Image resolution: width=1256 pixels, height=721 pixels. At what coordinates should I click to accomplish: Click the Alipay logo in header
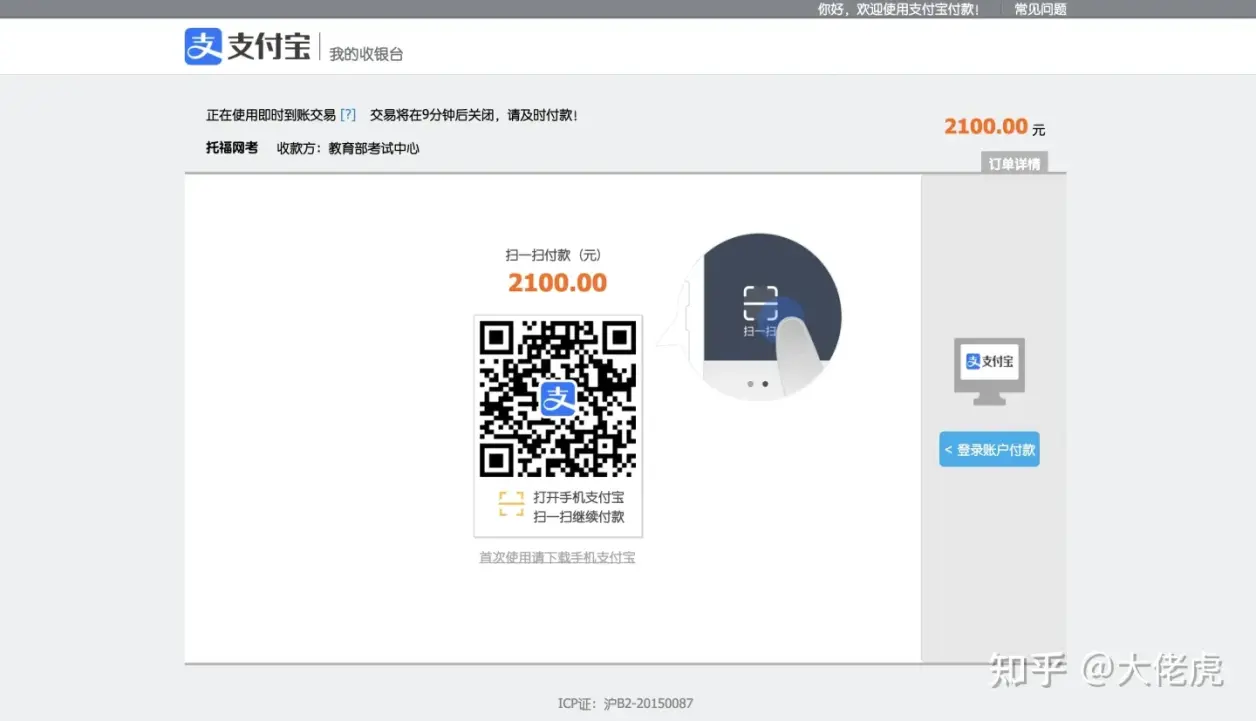247,46
